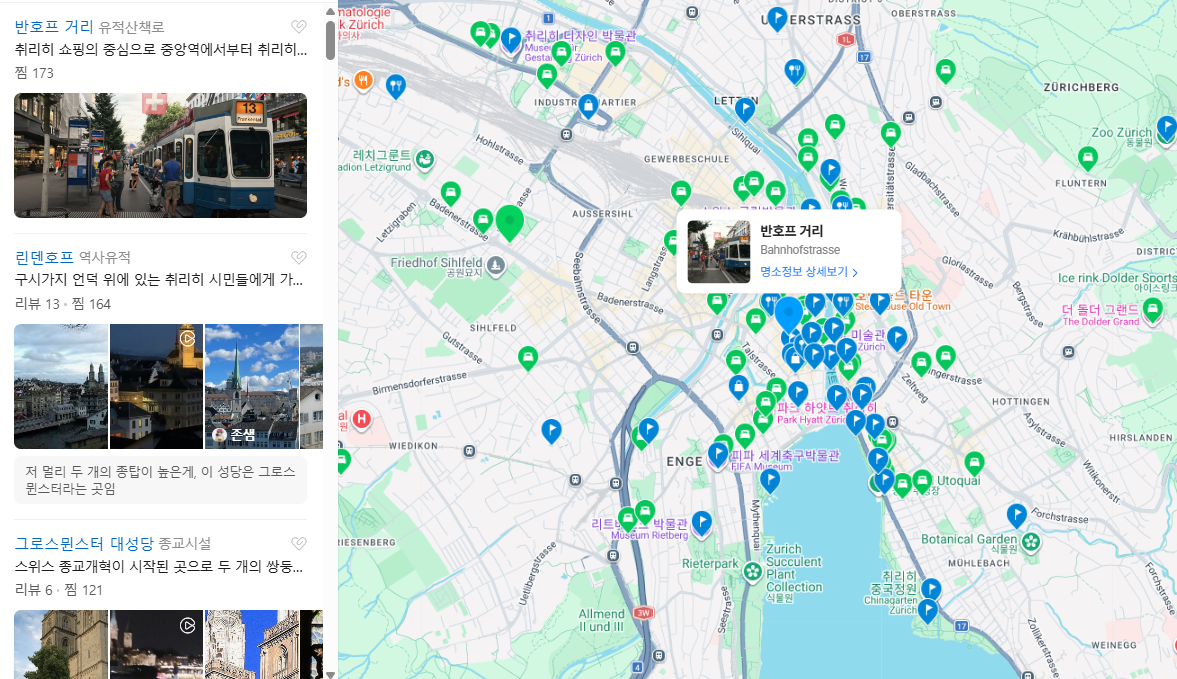Screen dimensions: 1177x679
Task: Select the Stadion Letzigrund stadium icon
Action: pos(425,159)
